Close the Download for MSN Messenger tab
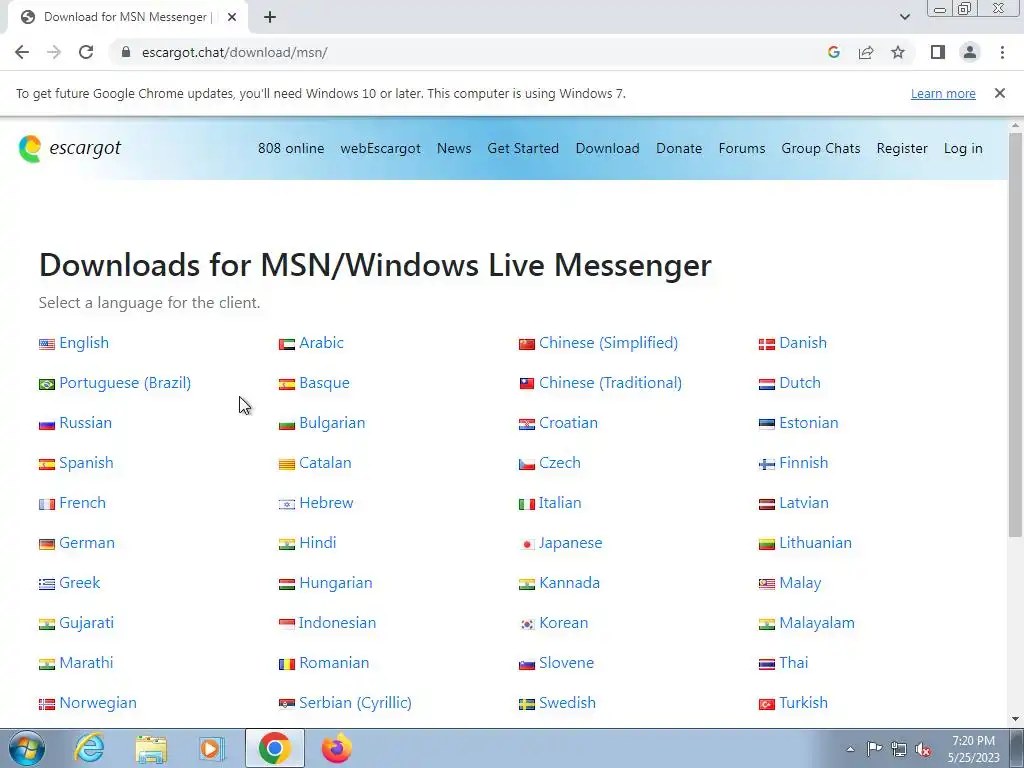1024x768 pixels. 232,17
